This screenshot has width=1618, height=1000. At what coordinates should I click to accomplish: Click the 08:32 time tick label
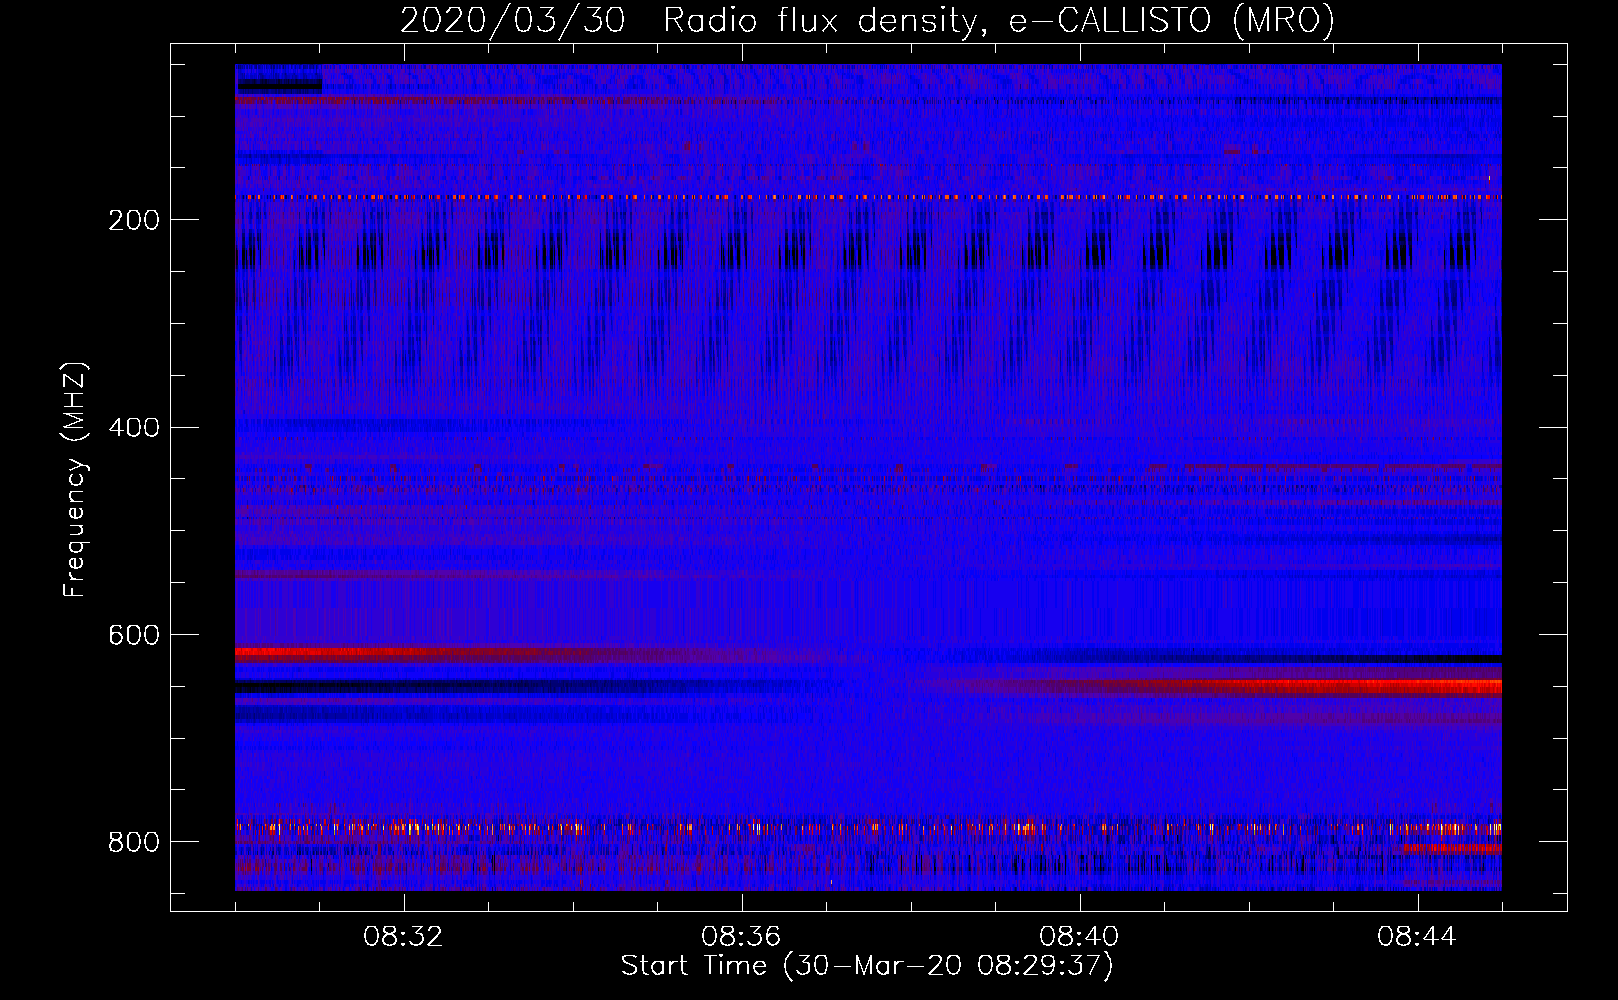pyautogui.click(x=403, y=937)
